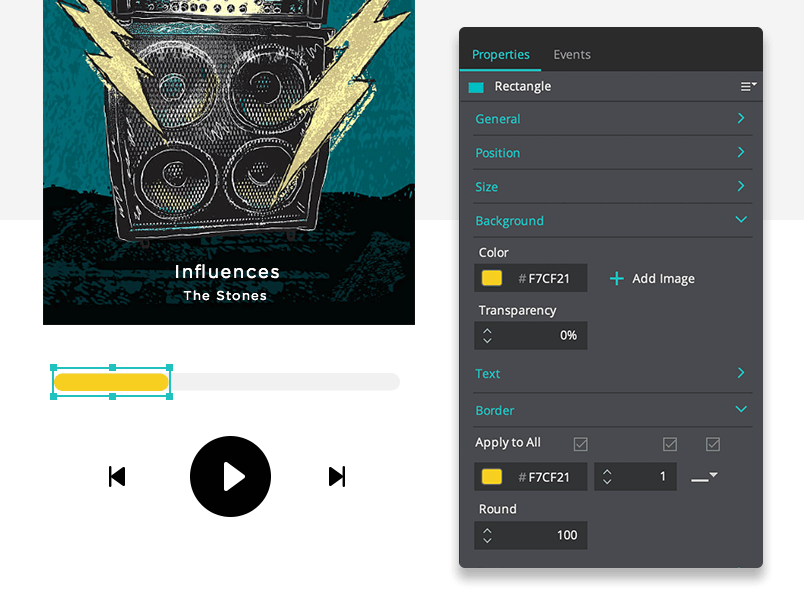Click the border width stepper arrows
This screenshot has width=804, height=600.
tap(607, 477)
